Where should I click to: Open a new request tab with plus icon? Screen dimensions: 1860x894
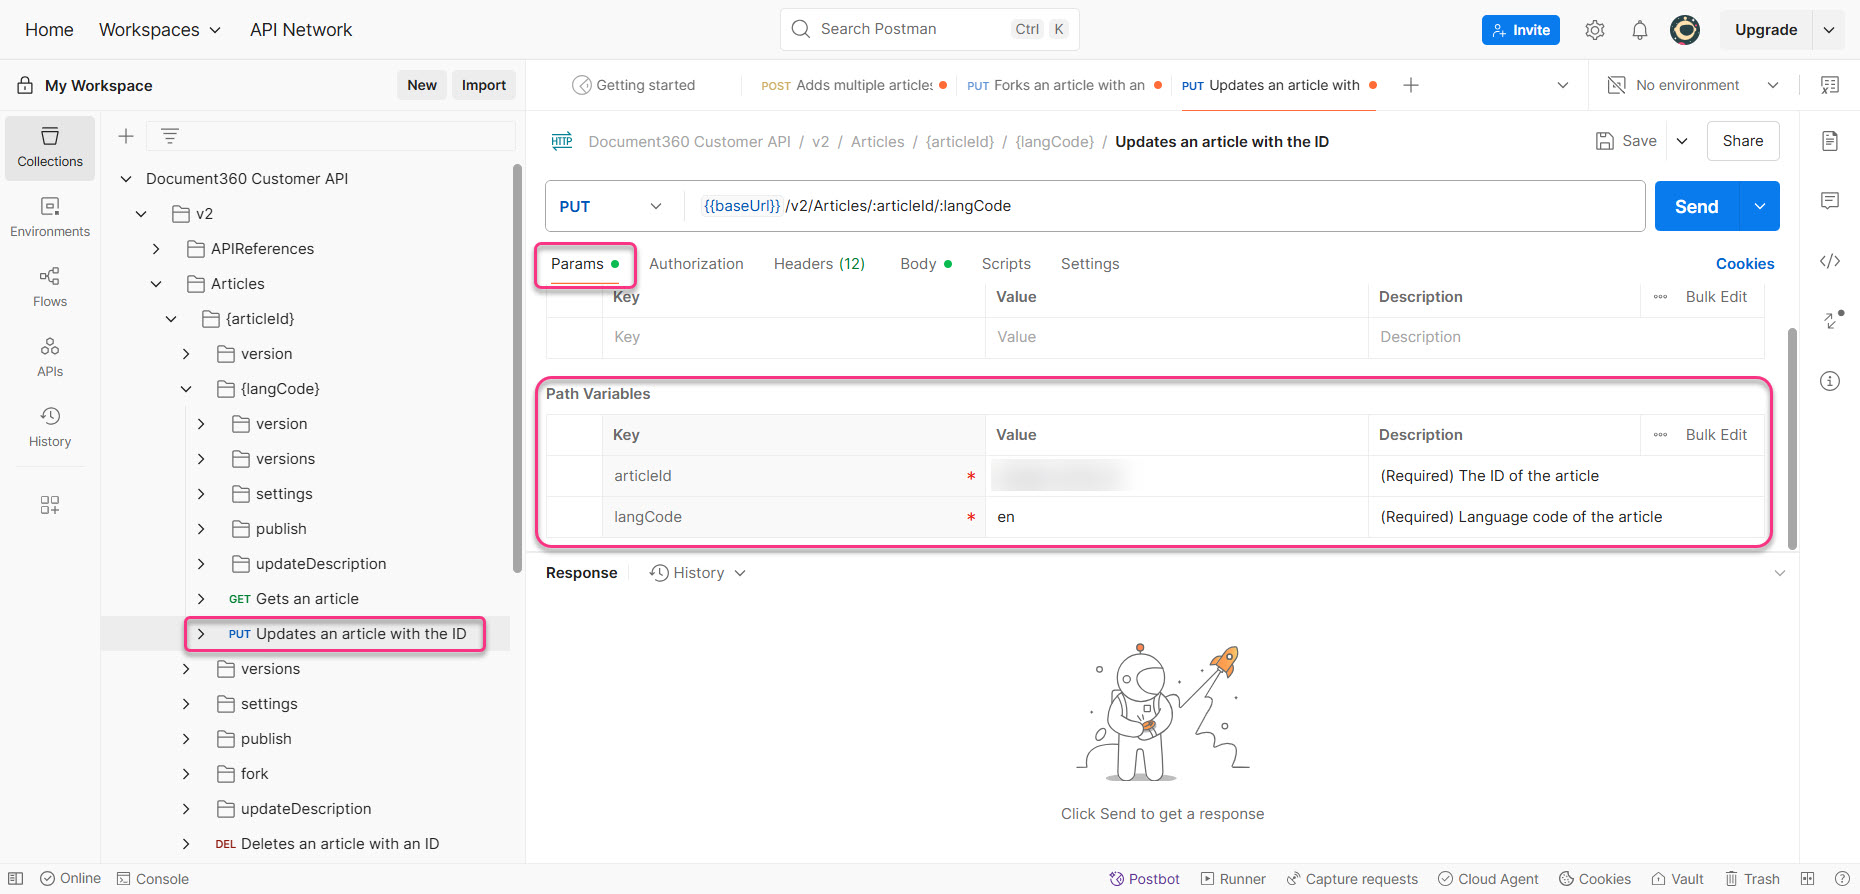point(1411,85)
